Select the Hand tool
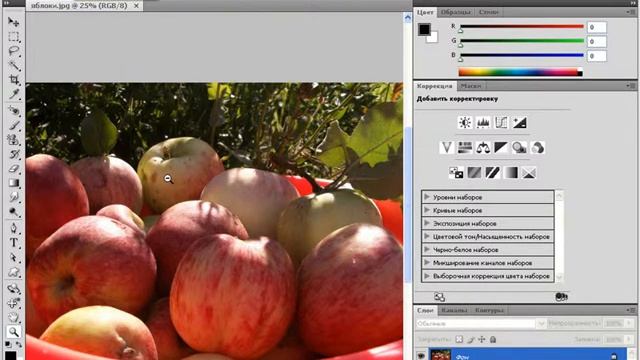Image resolution: width=640 pixels, height=360 pixels. [x=13, y=317]
